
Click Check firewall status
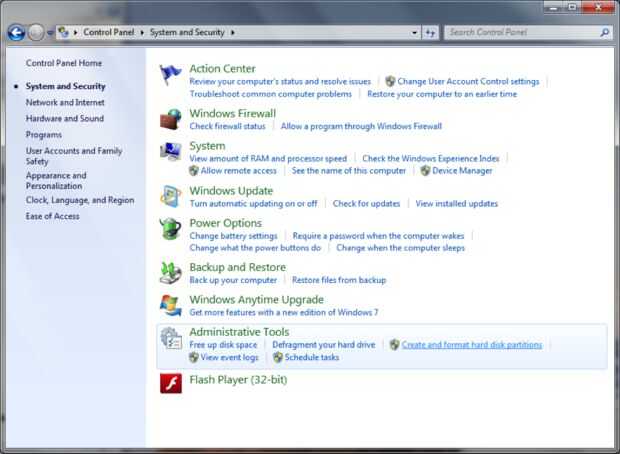[x=227, y=126]
